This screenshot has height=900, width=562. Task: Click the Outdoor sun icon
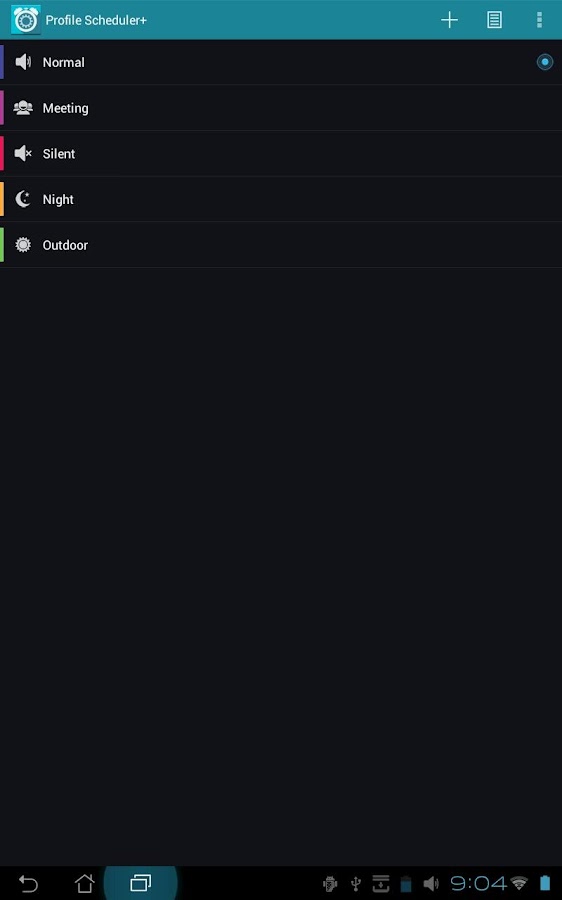pos(23,245)
